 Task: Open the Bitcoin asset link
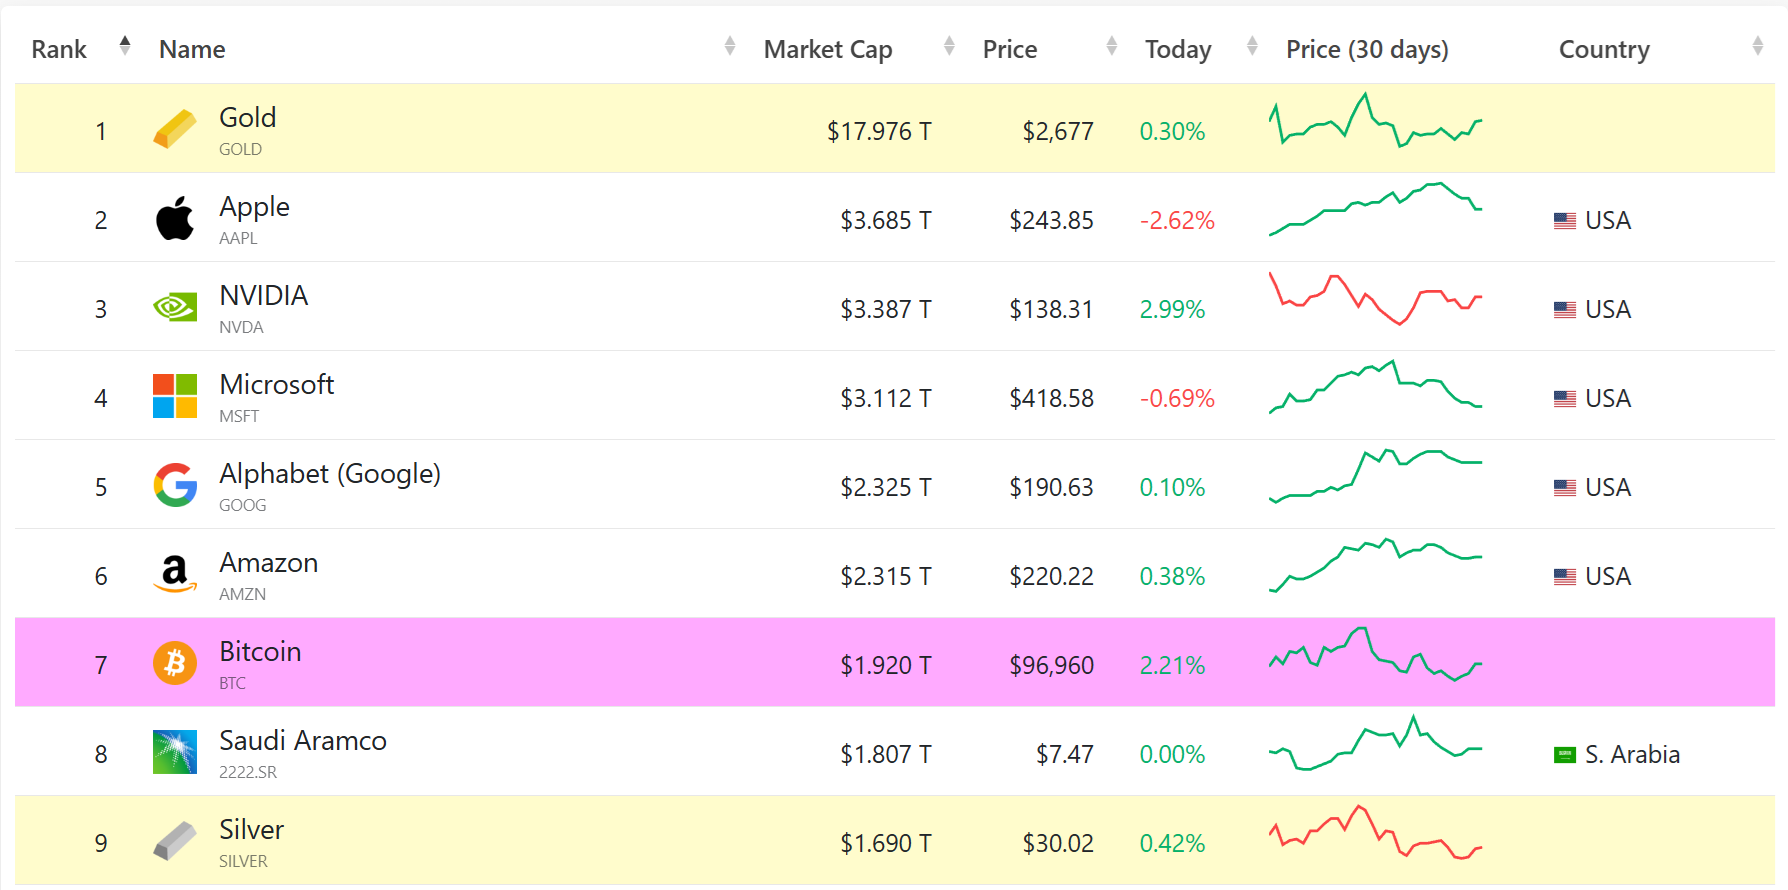pyautogui.click(x=260, y=651)
